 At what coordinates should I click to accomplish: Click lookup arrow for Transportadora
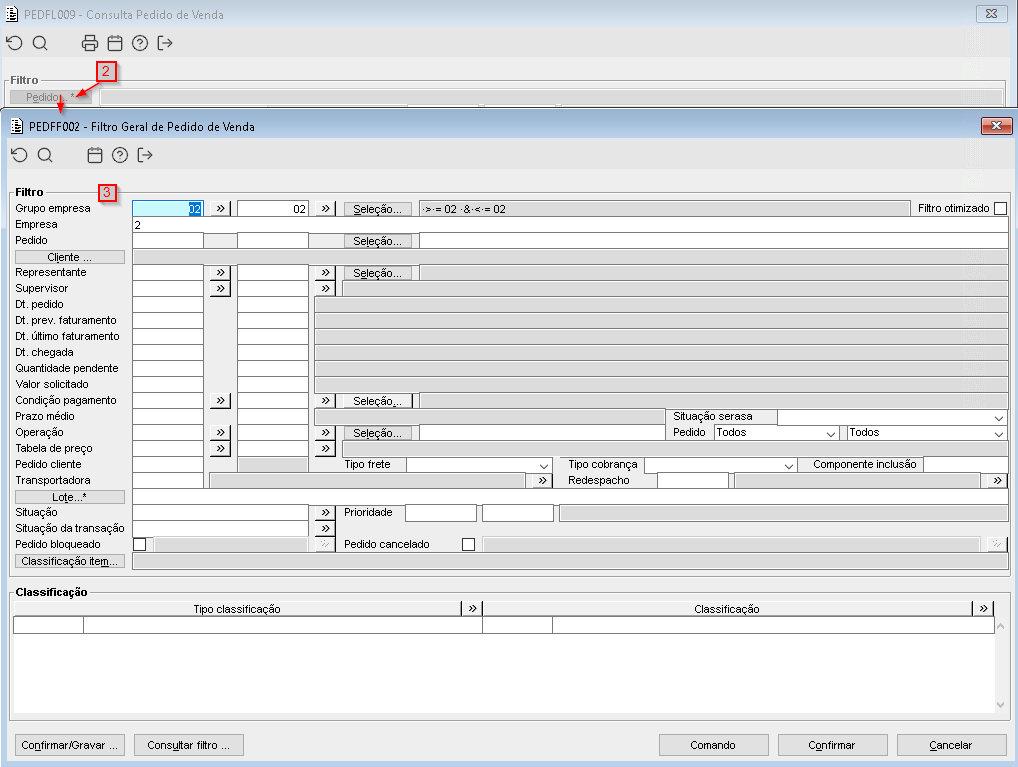542,481
